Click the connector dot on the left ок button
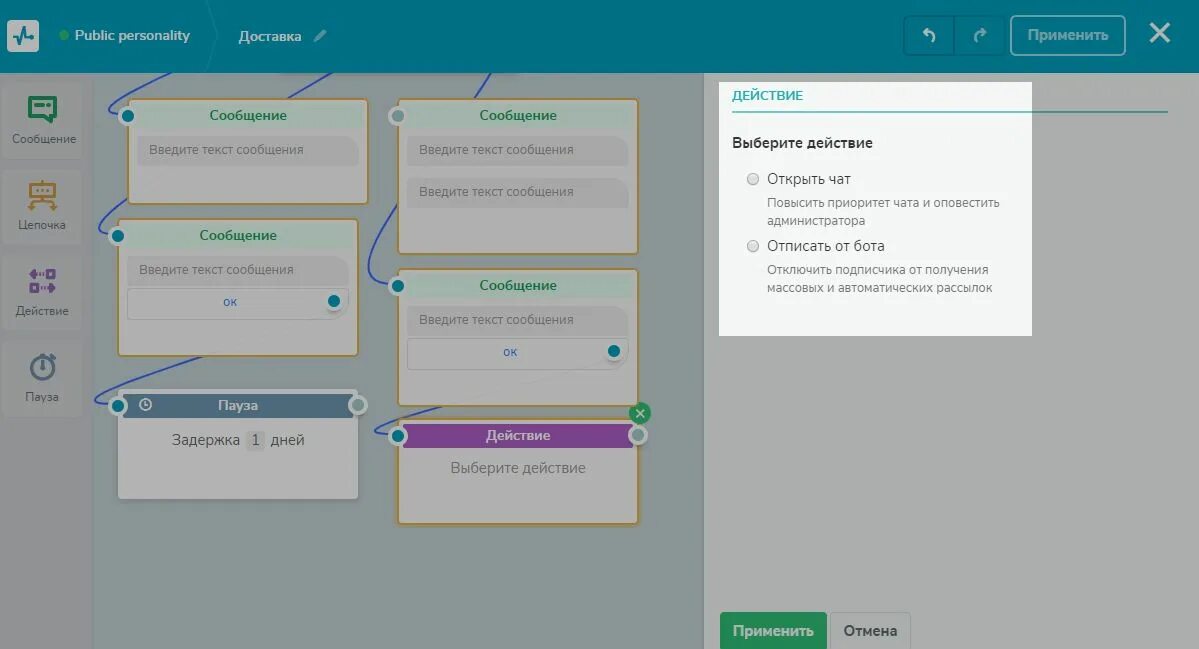 click(333, 301)
